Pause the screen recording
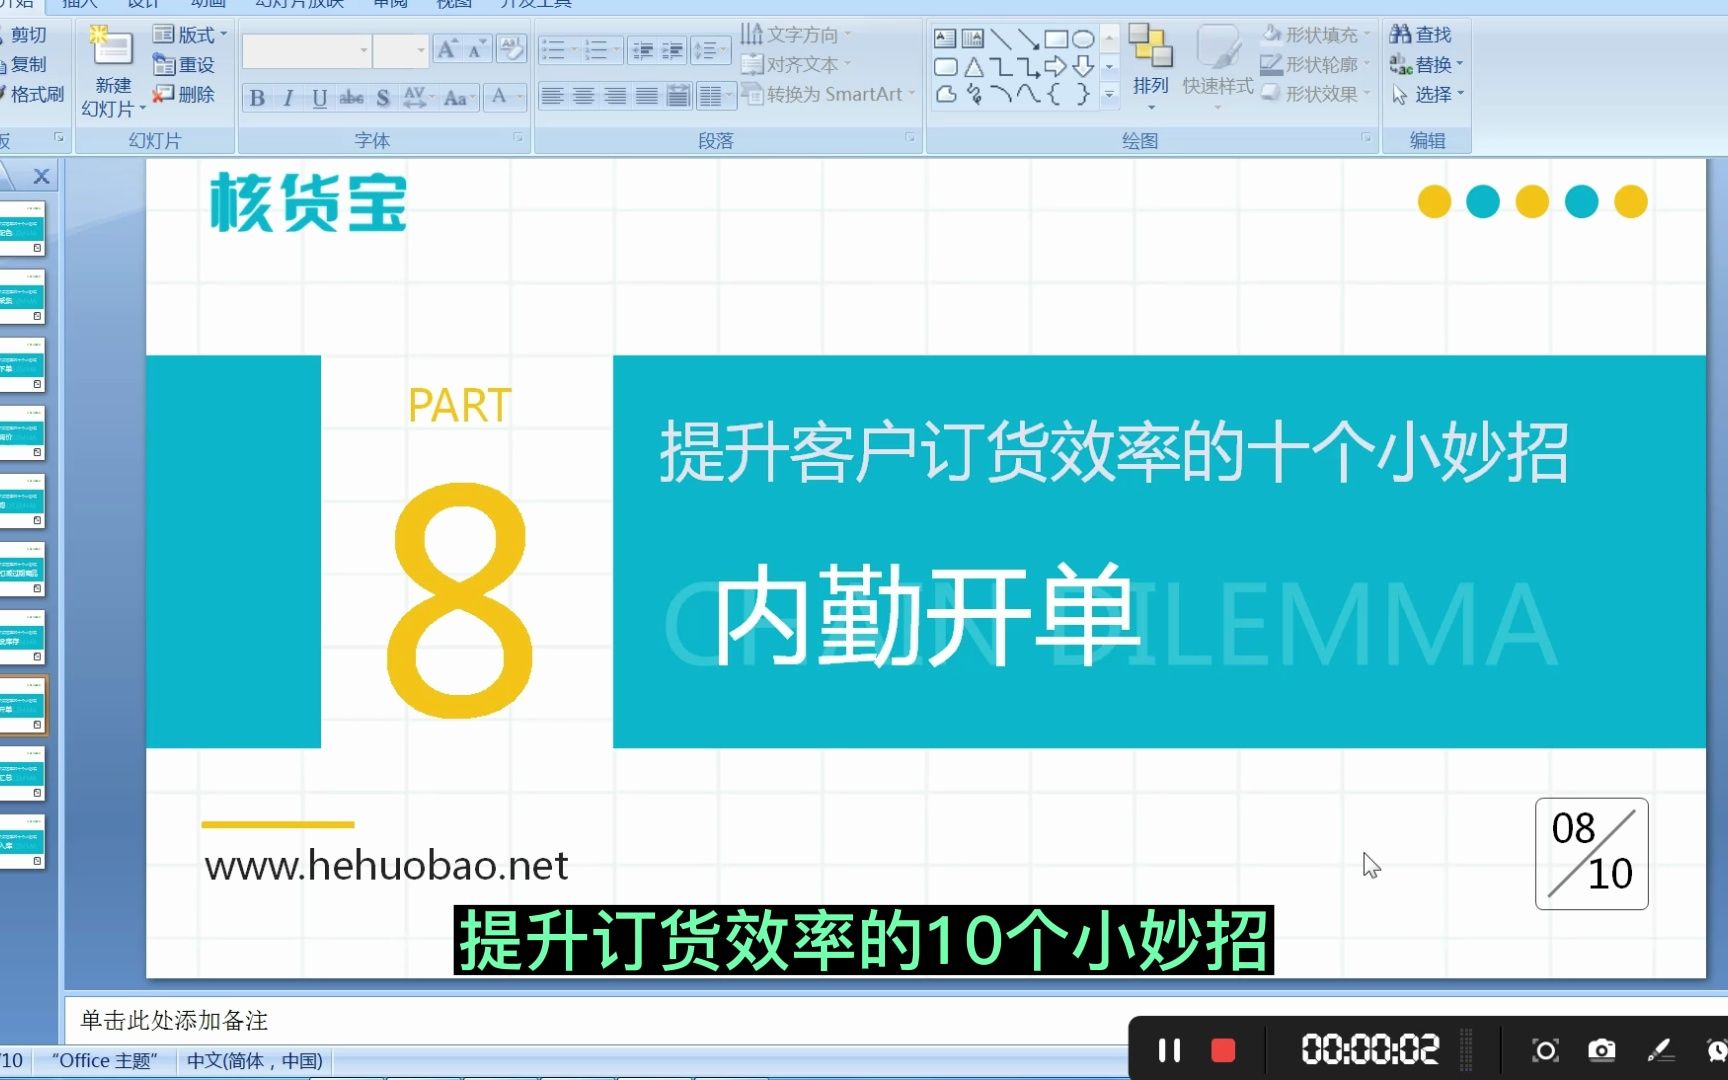The width and height of the screenshot is (1728, 1080). (x=1169, y=1050)
